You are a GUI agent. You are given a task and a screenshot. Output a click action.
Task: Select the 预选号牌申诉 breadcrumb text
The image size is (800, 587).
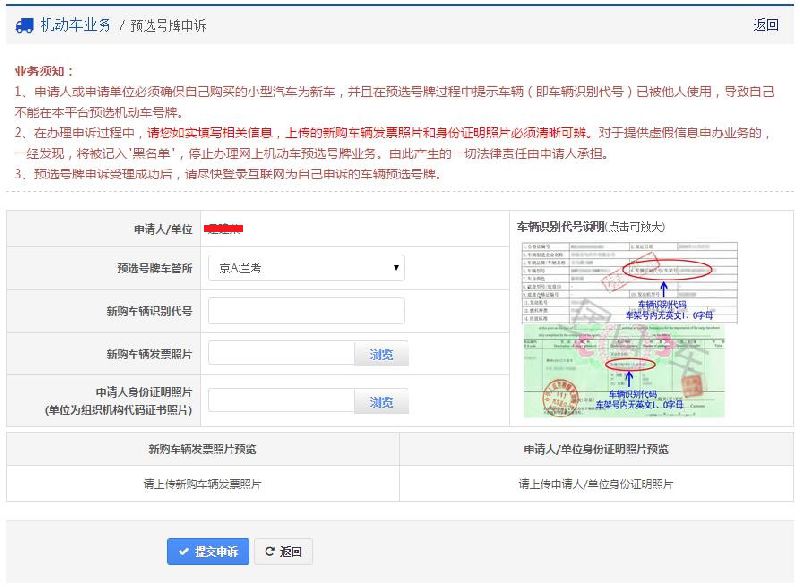point(169,26)
